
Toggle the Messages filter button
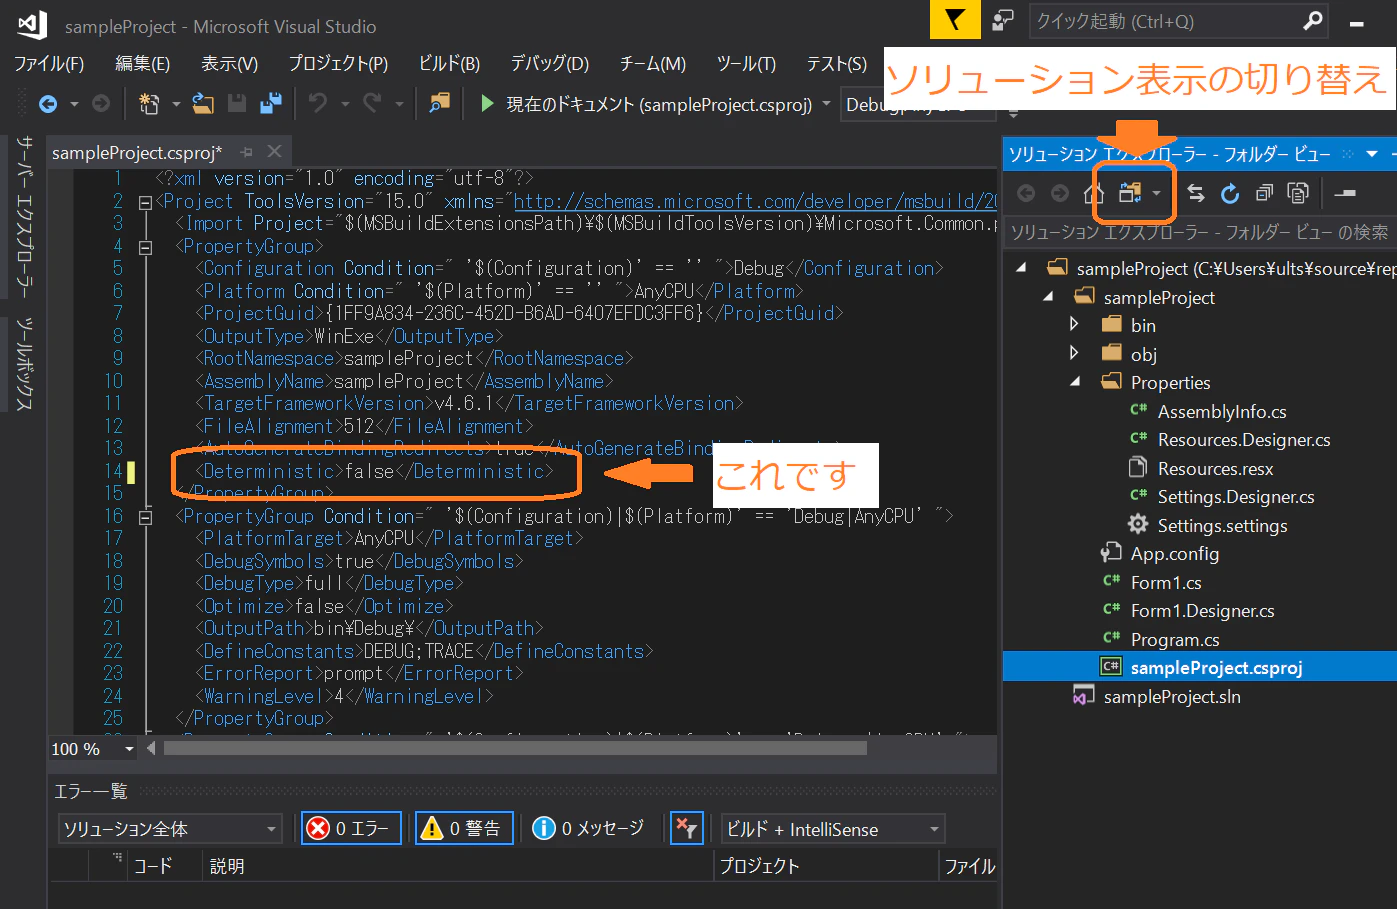[588, 828]
